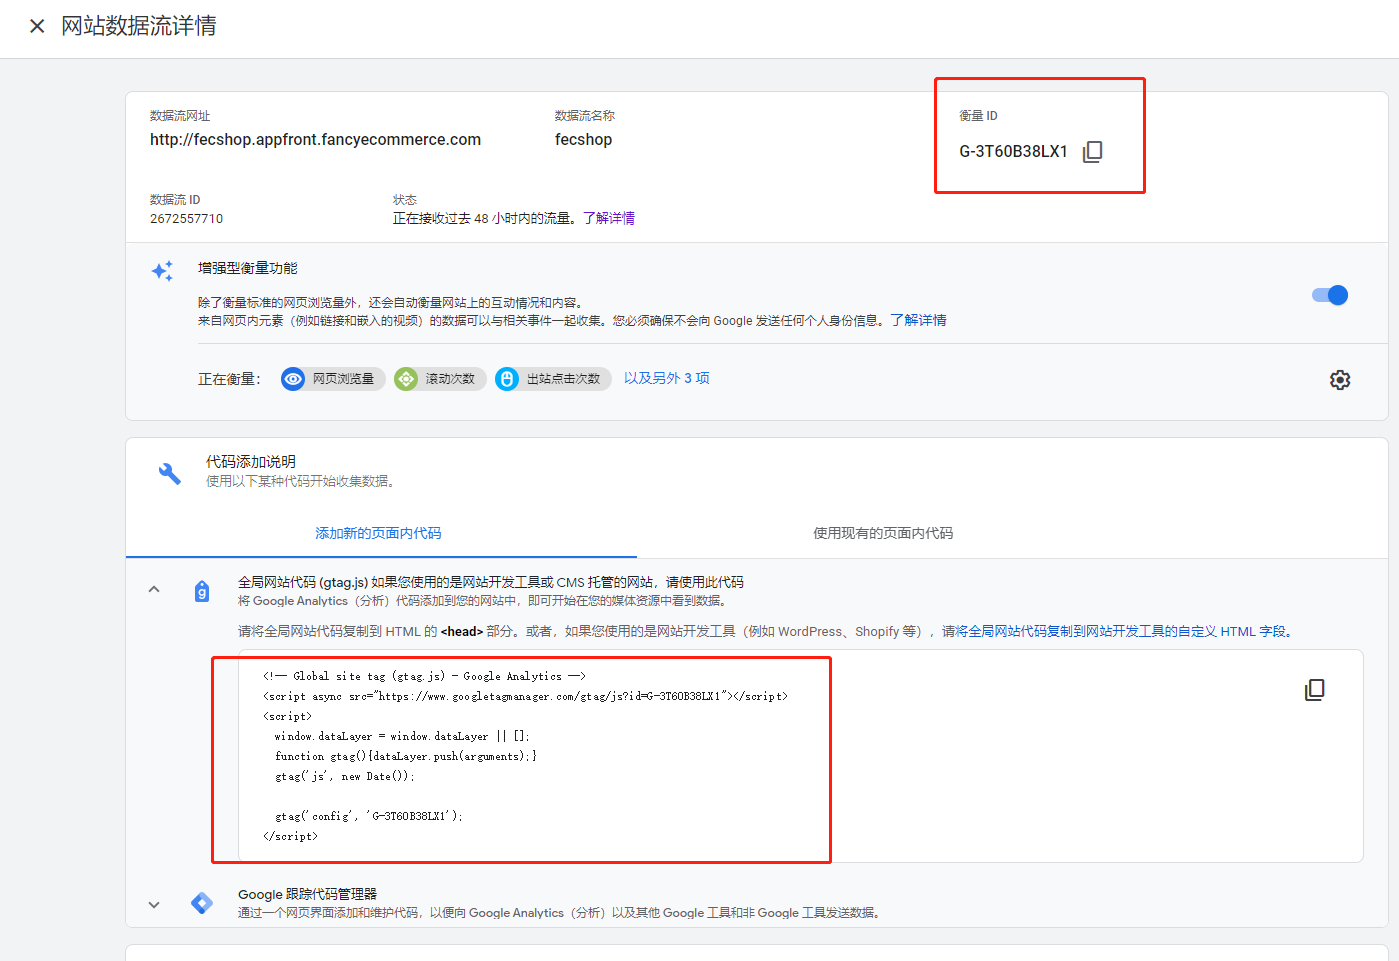Screen dimensions: 1399x961
Task: Expand the Google Tag Manager section
Action: pyautogui.click(x=154, y=904)
